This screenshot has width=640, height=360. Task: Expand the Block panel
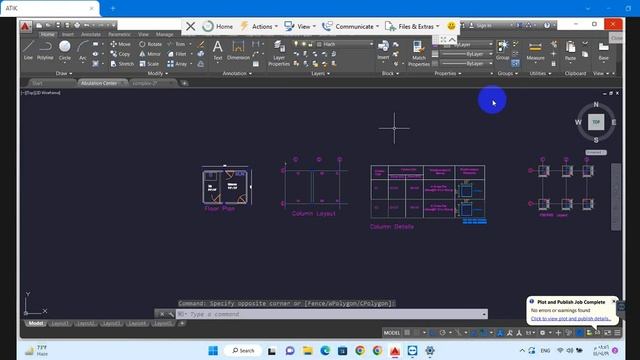click(390, 73)
